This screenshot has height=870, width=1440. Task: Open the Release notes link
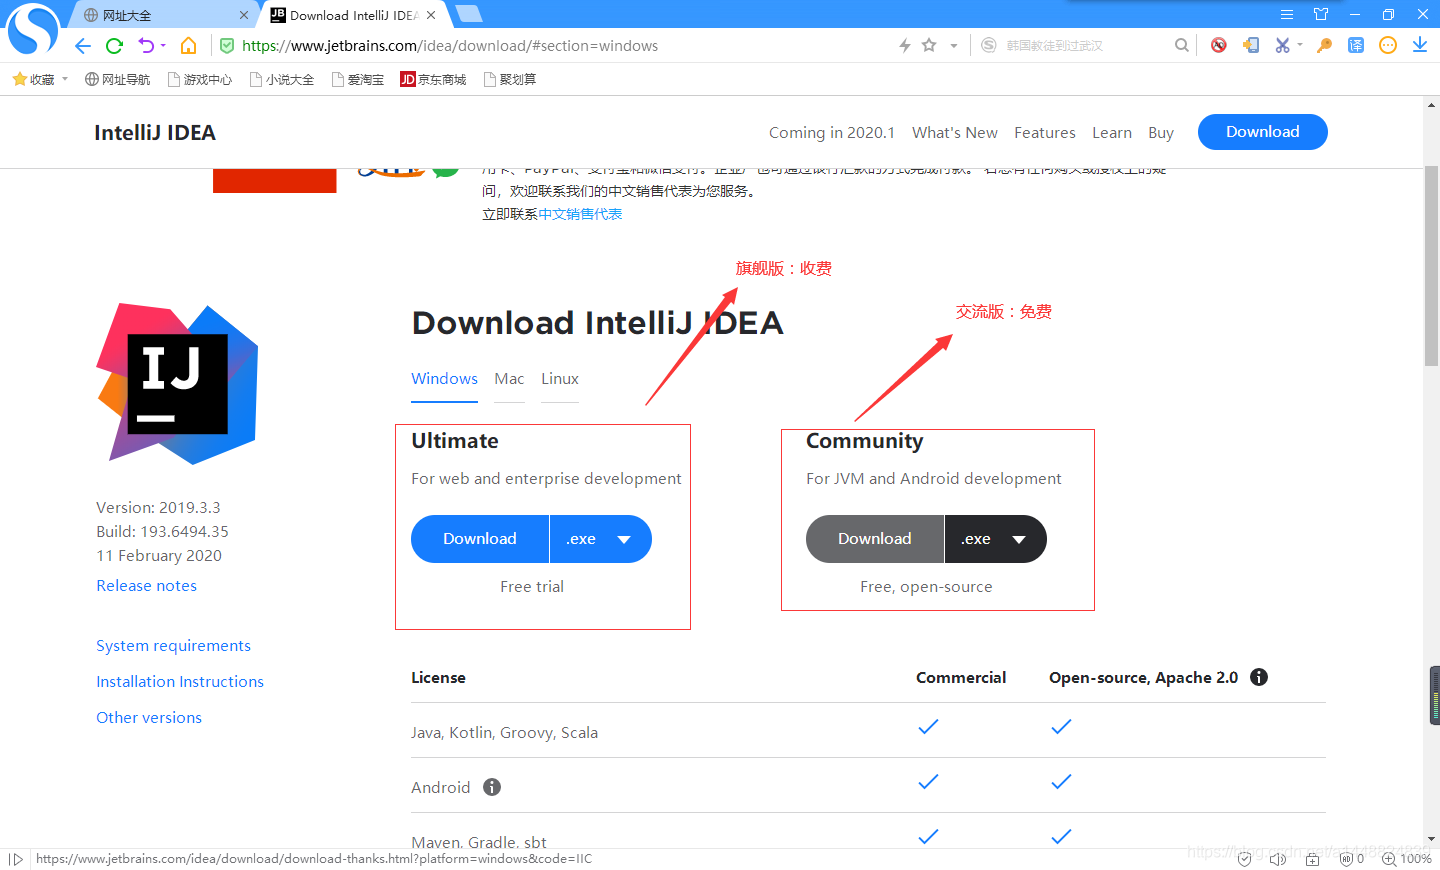tap(146, 586)
